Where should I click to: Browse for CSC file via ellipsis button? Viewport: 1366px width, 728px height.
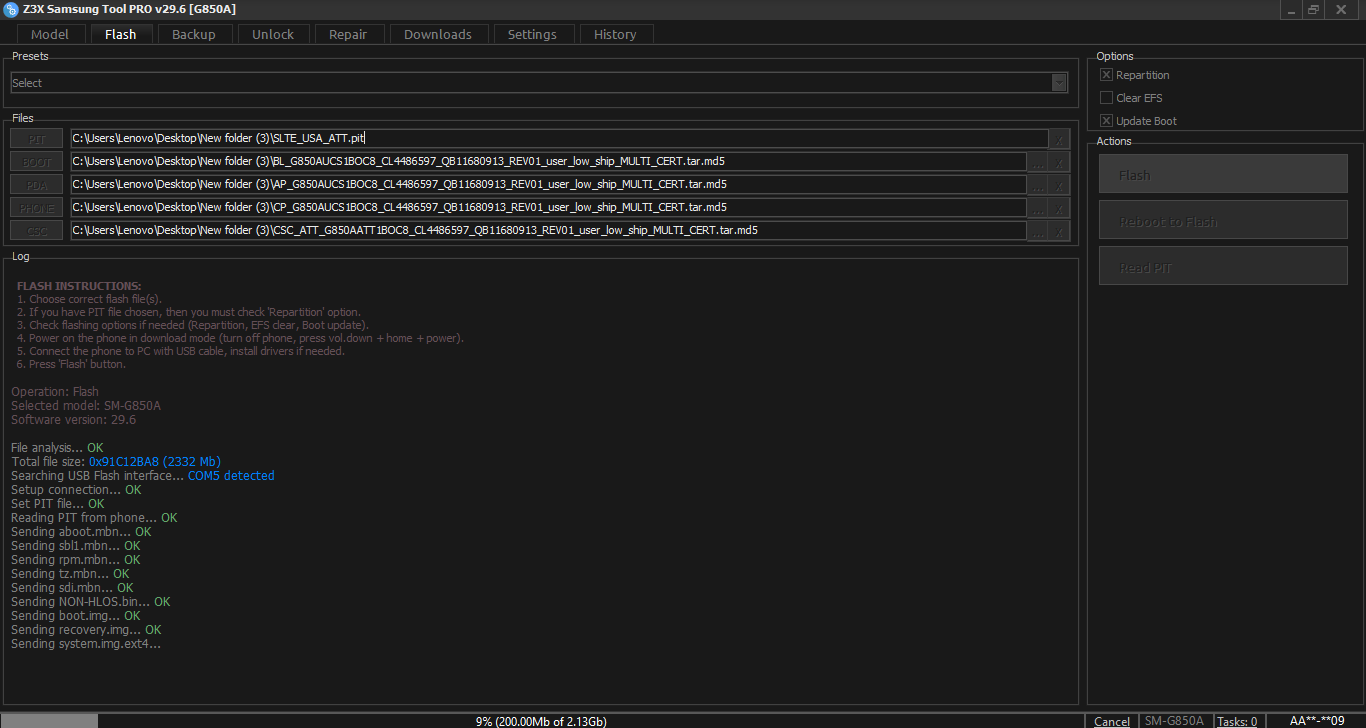tap(1038, 231)
